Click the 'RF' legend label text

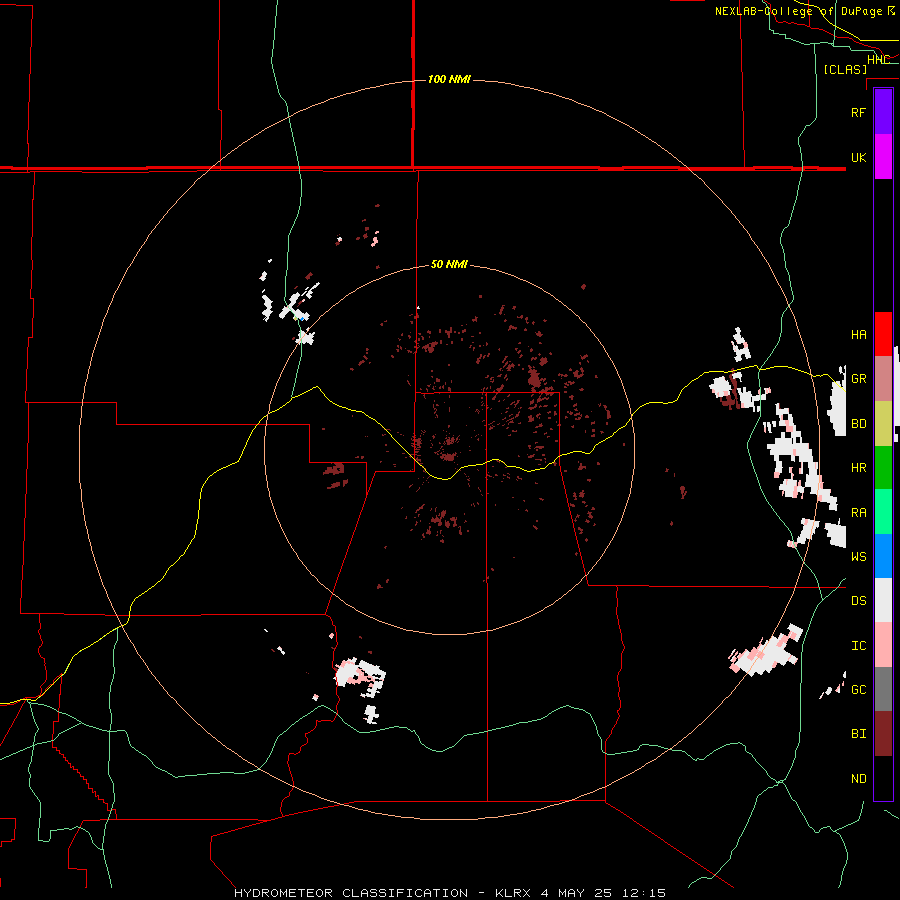[858, 112]
